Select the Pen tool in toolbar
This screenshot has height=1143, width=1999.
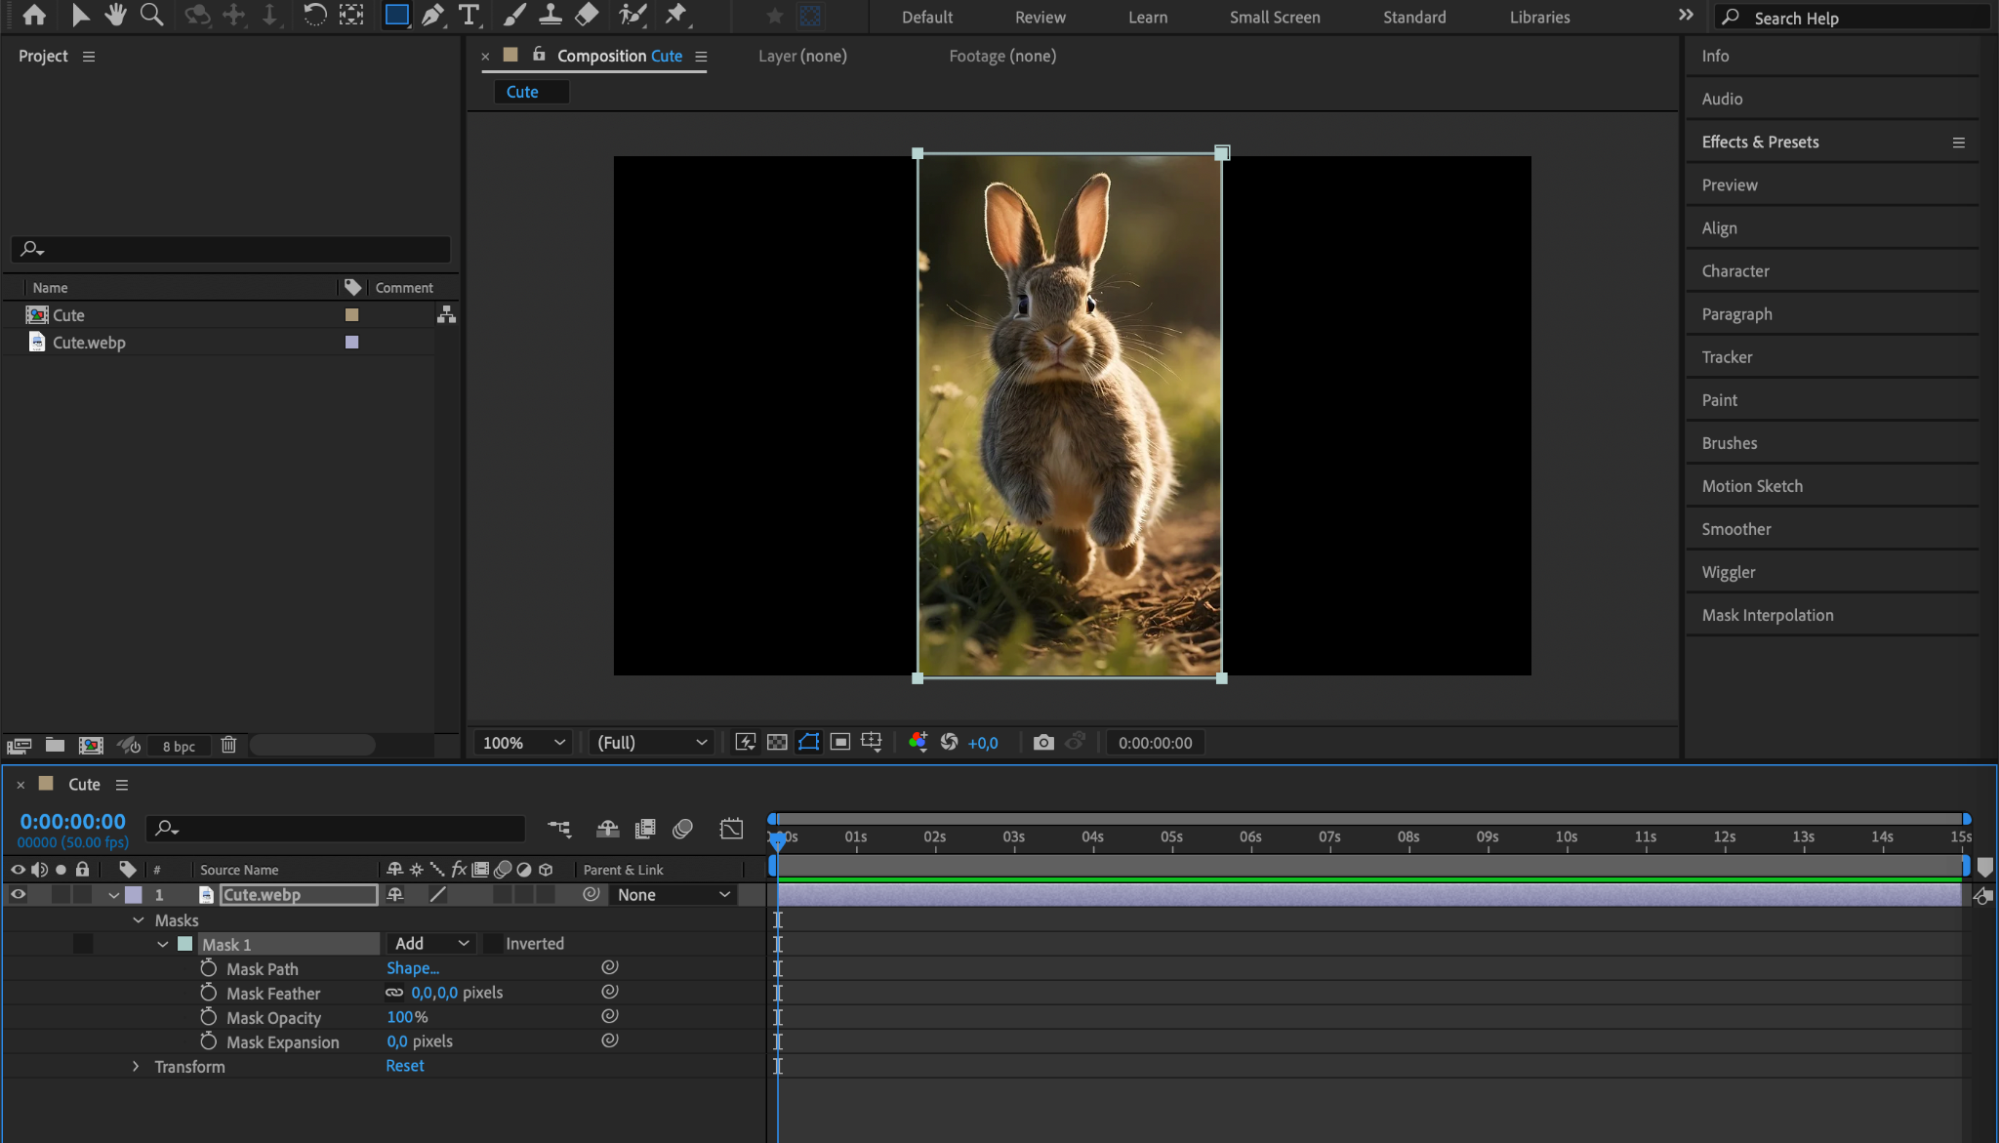pyautogui.click(x=432, y=15)
